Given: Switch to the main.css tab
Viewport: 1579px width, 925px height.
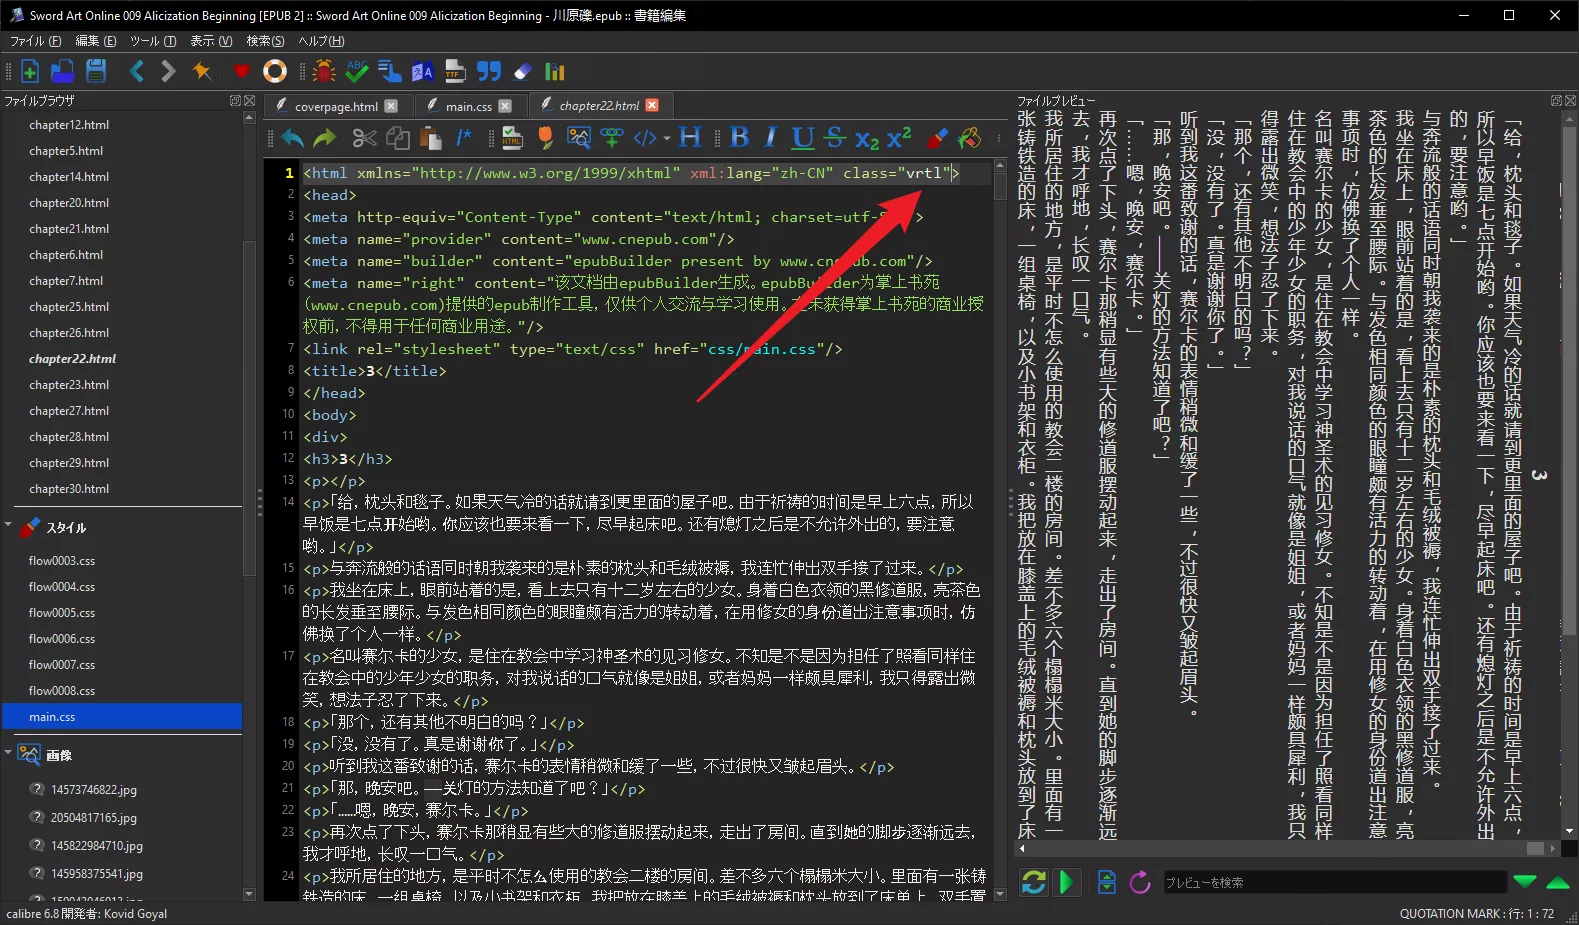Looking at the screenshot, I should pyautogui.click(x=468, y=106).
